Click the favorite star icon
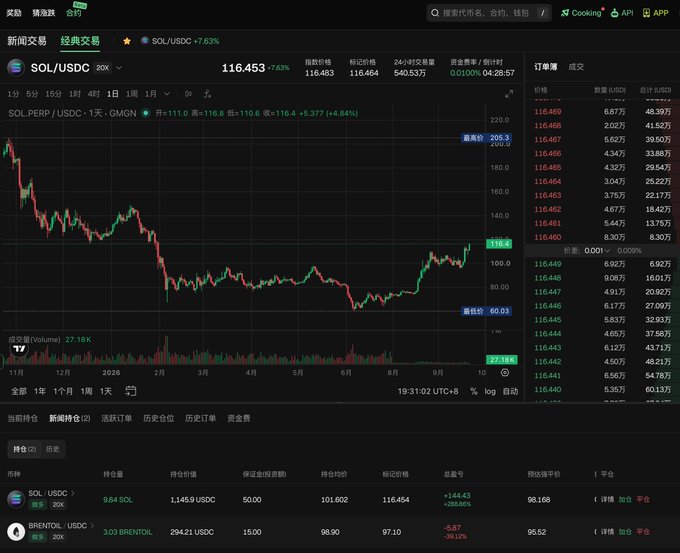Image resolution: width=680 pixels, height=553 pixels. pos(127,41)
